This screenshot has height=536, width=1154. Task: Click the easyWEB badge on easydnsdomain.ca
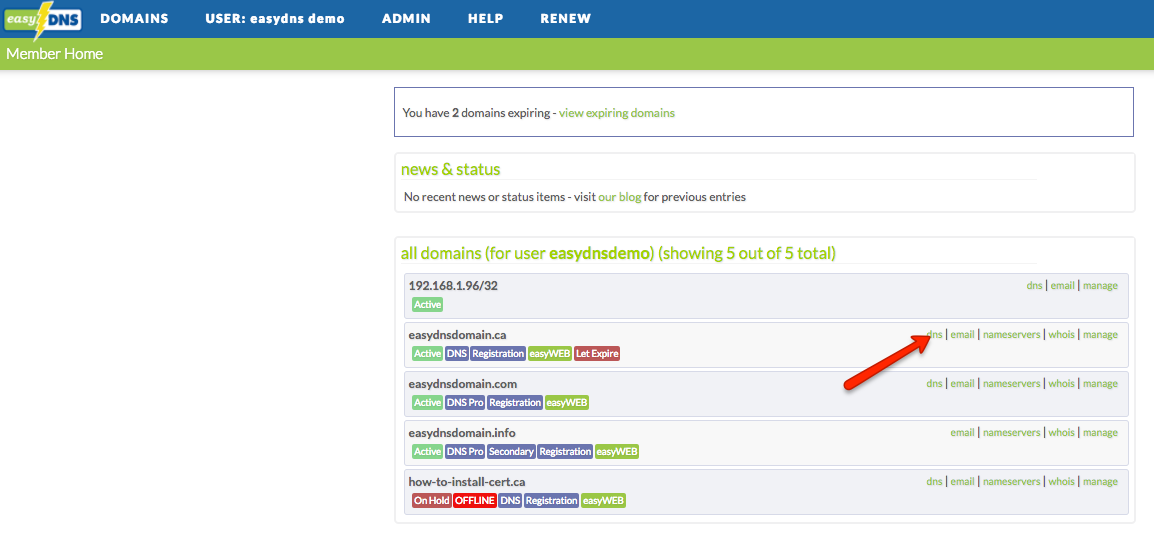pyautogui.click(x=550, y=353)
